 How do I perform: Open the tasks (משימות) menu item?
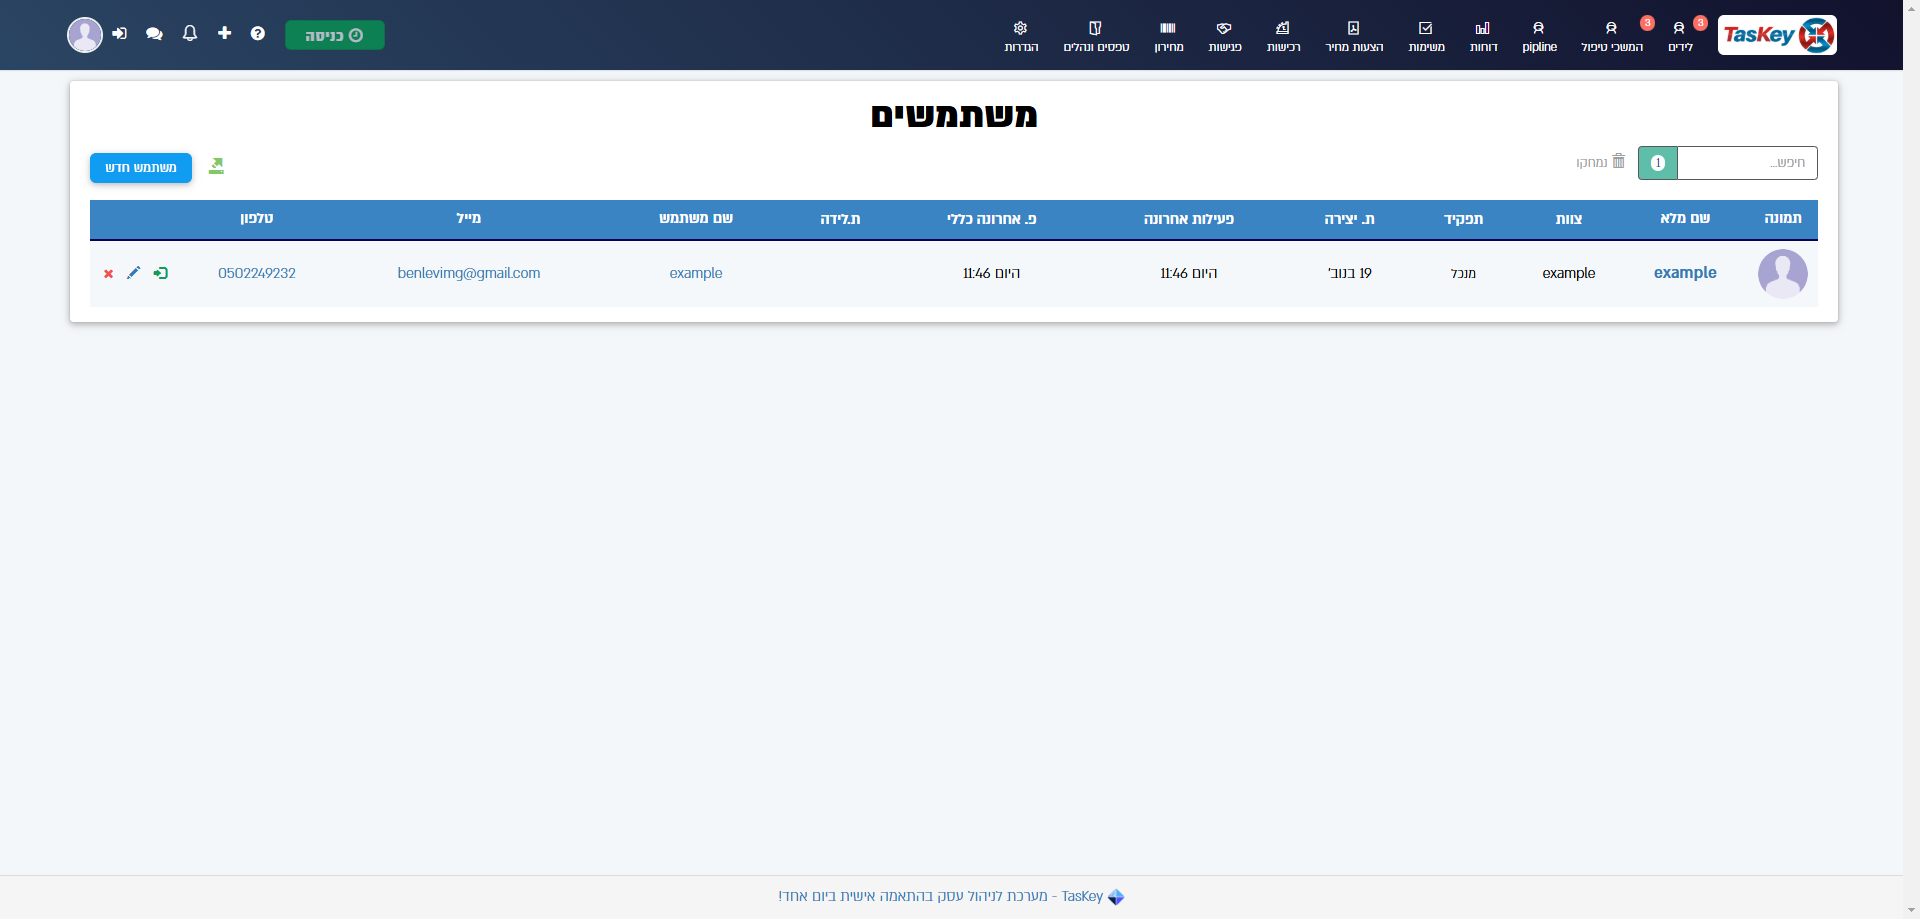coord(1426,37)
